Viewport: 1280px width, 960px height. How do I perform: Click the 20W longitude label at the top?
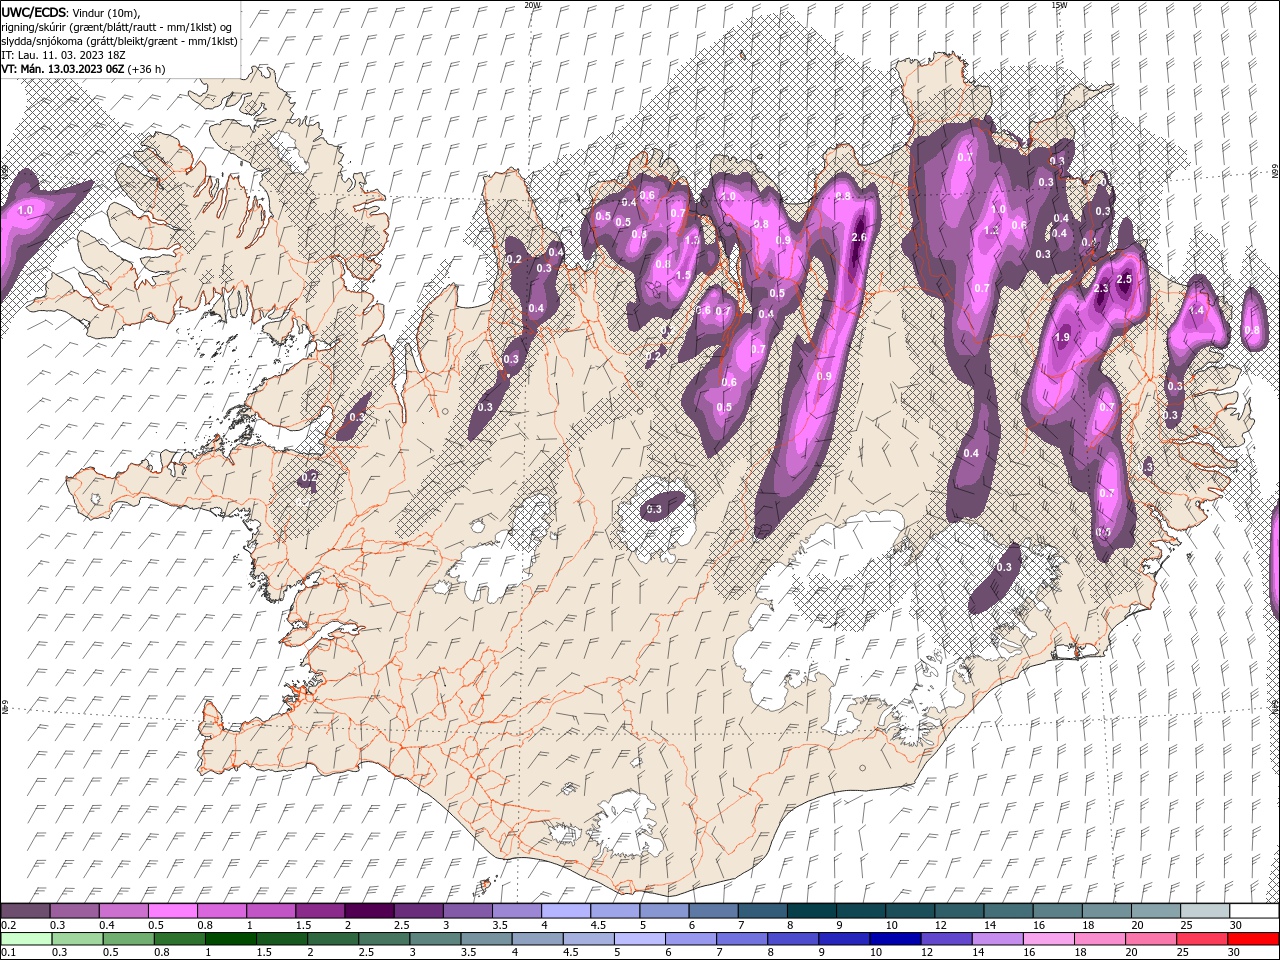532,5
